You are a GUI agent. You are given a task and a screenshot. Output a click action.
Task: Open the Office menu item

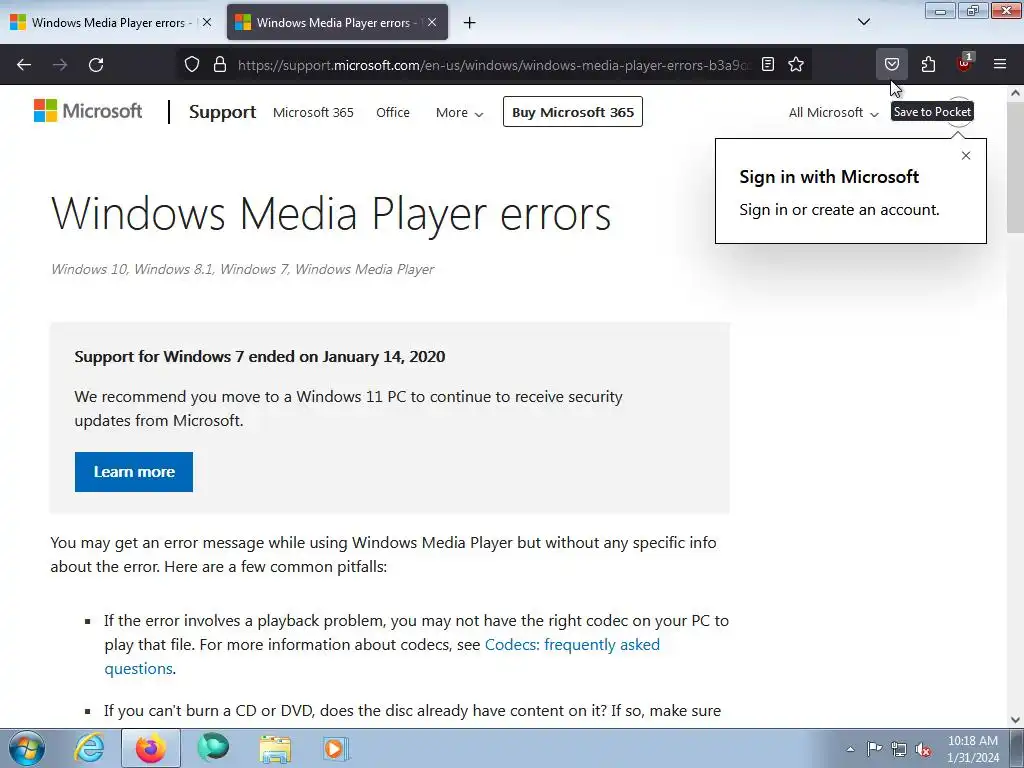(x=393, y=112)
